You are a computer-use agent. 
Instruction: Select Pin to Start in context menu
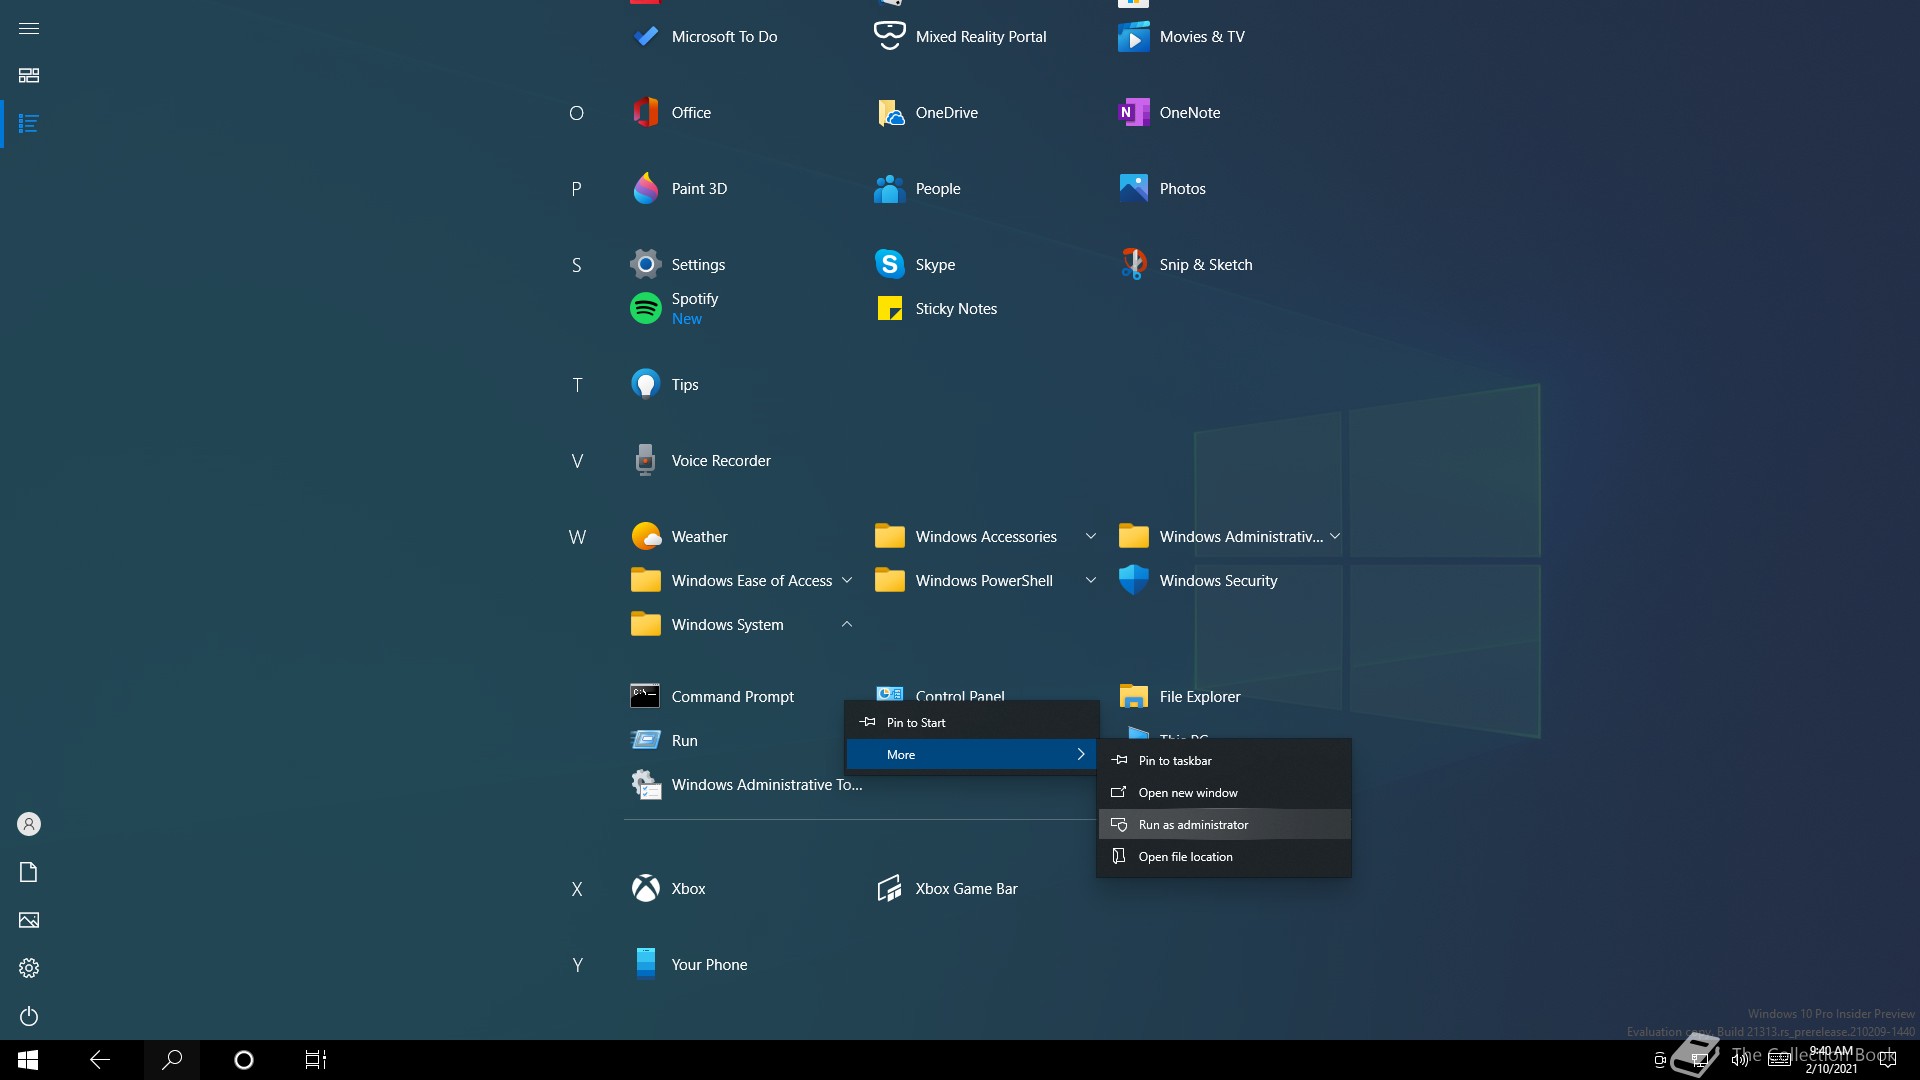click(x=972, y=723)
